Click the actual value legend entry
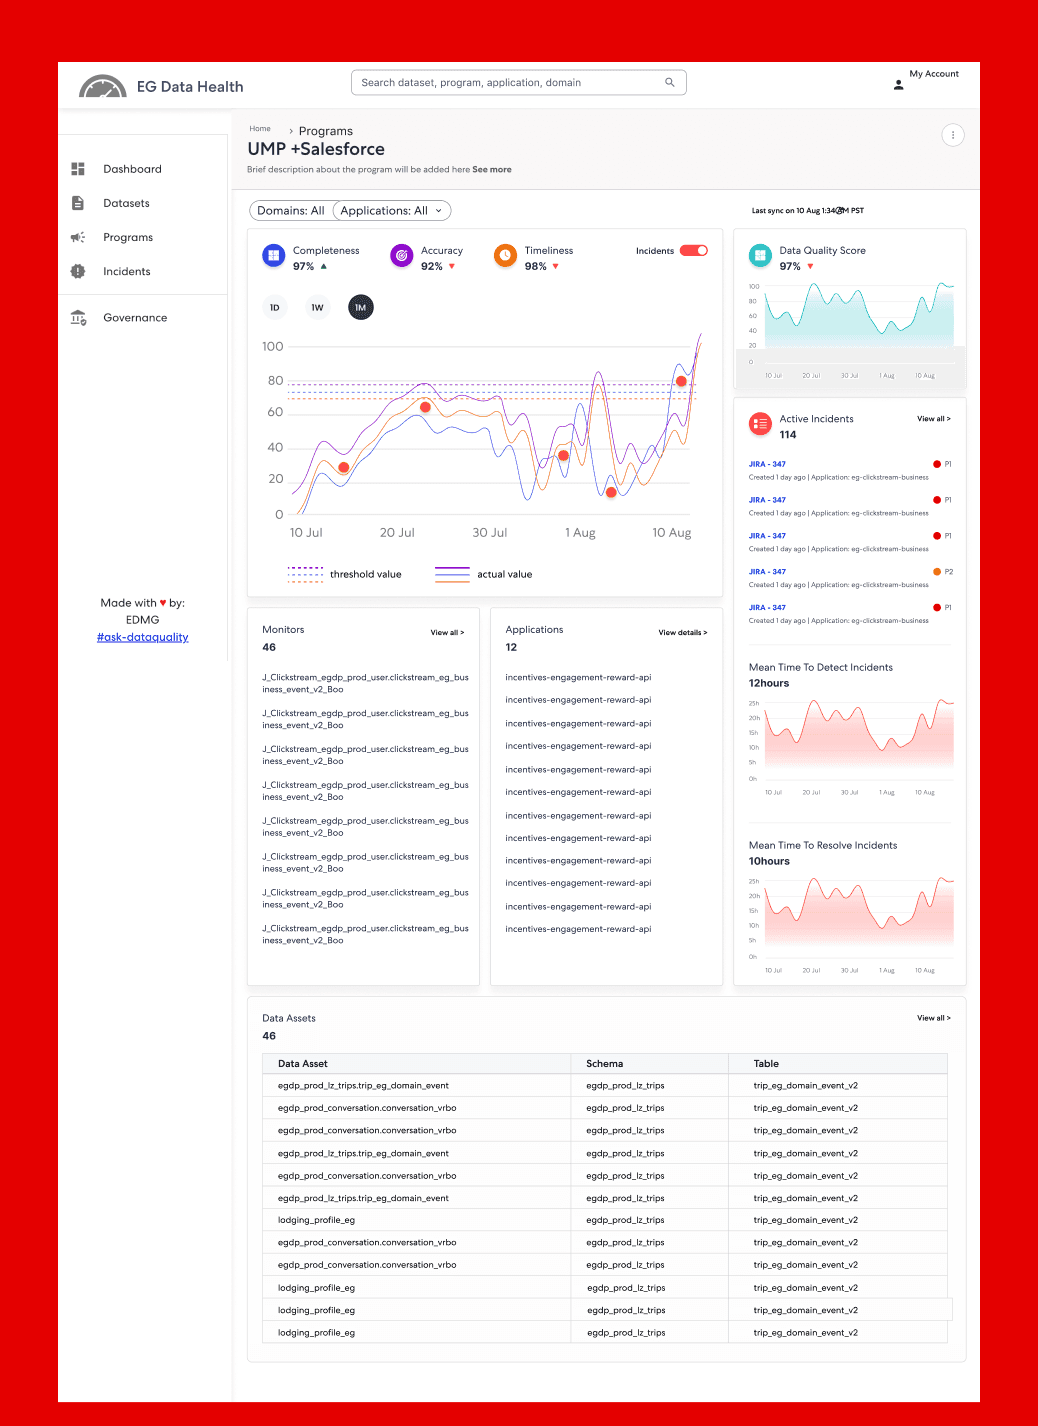 click(x=484, y=574)
